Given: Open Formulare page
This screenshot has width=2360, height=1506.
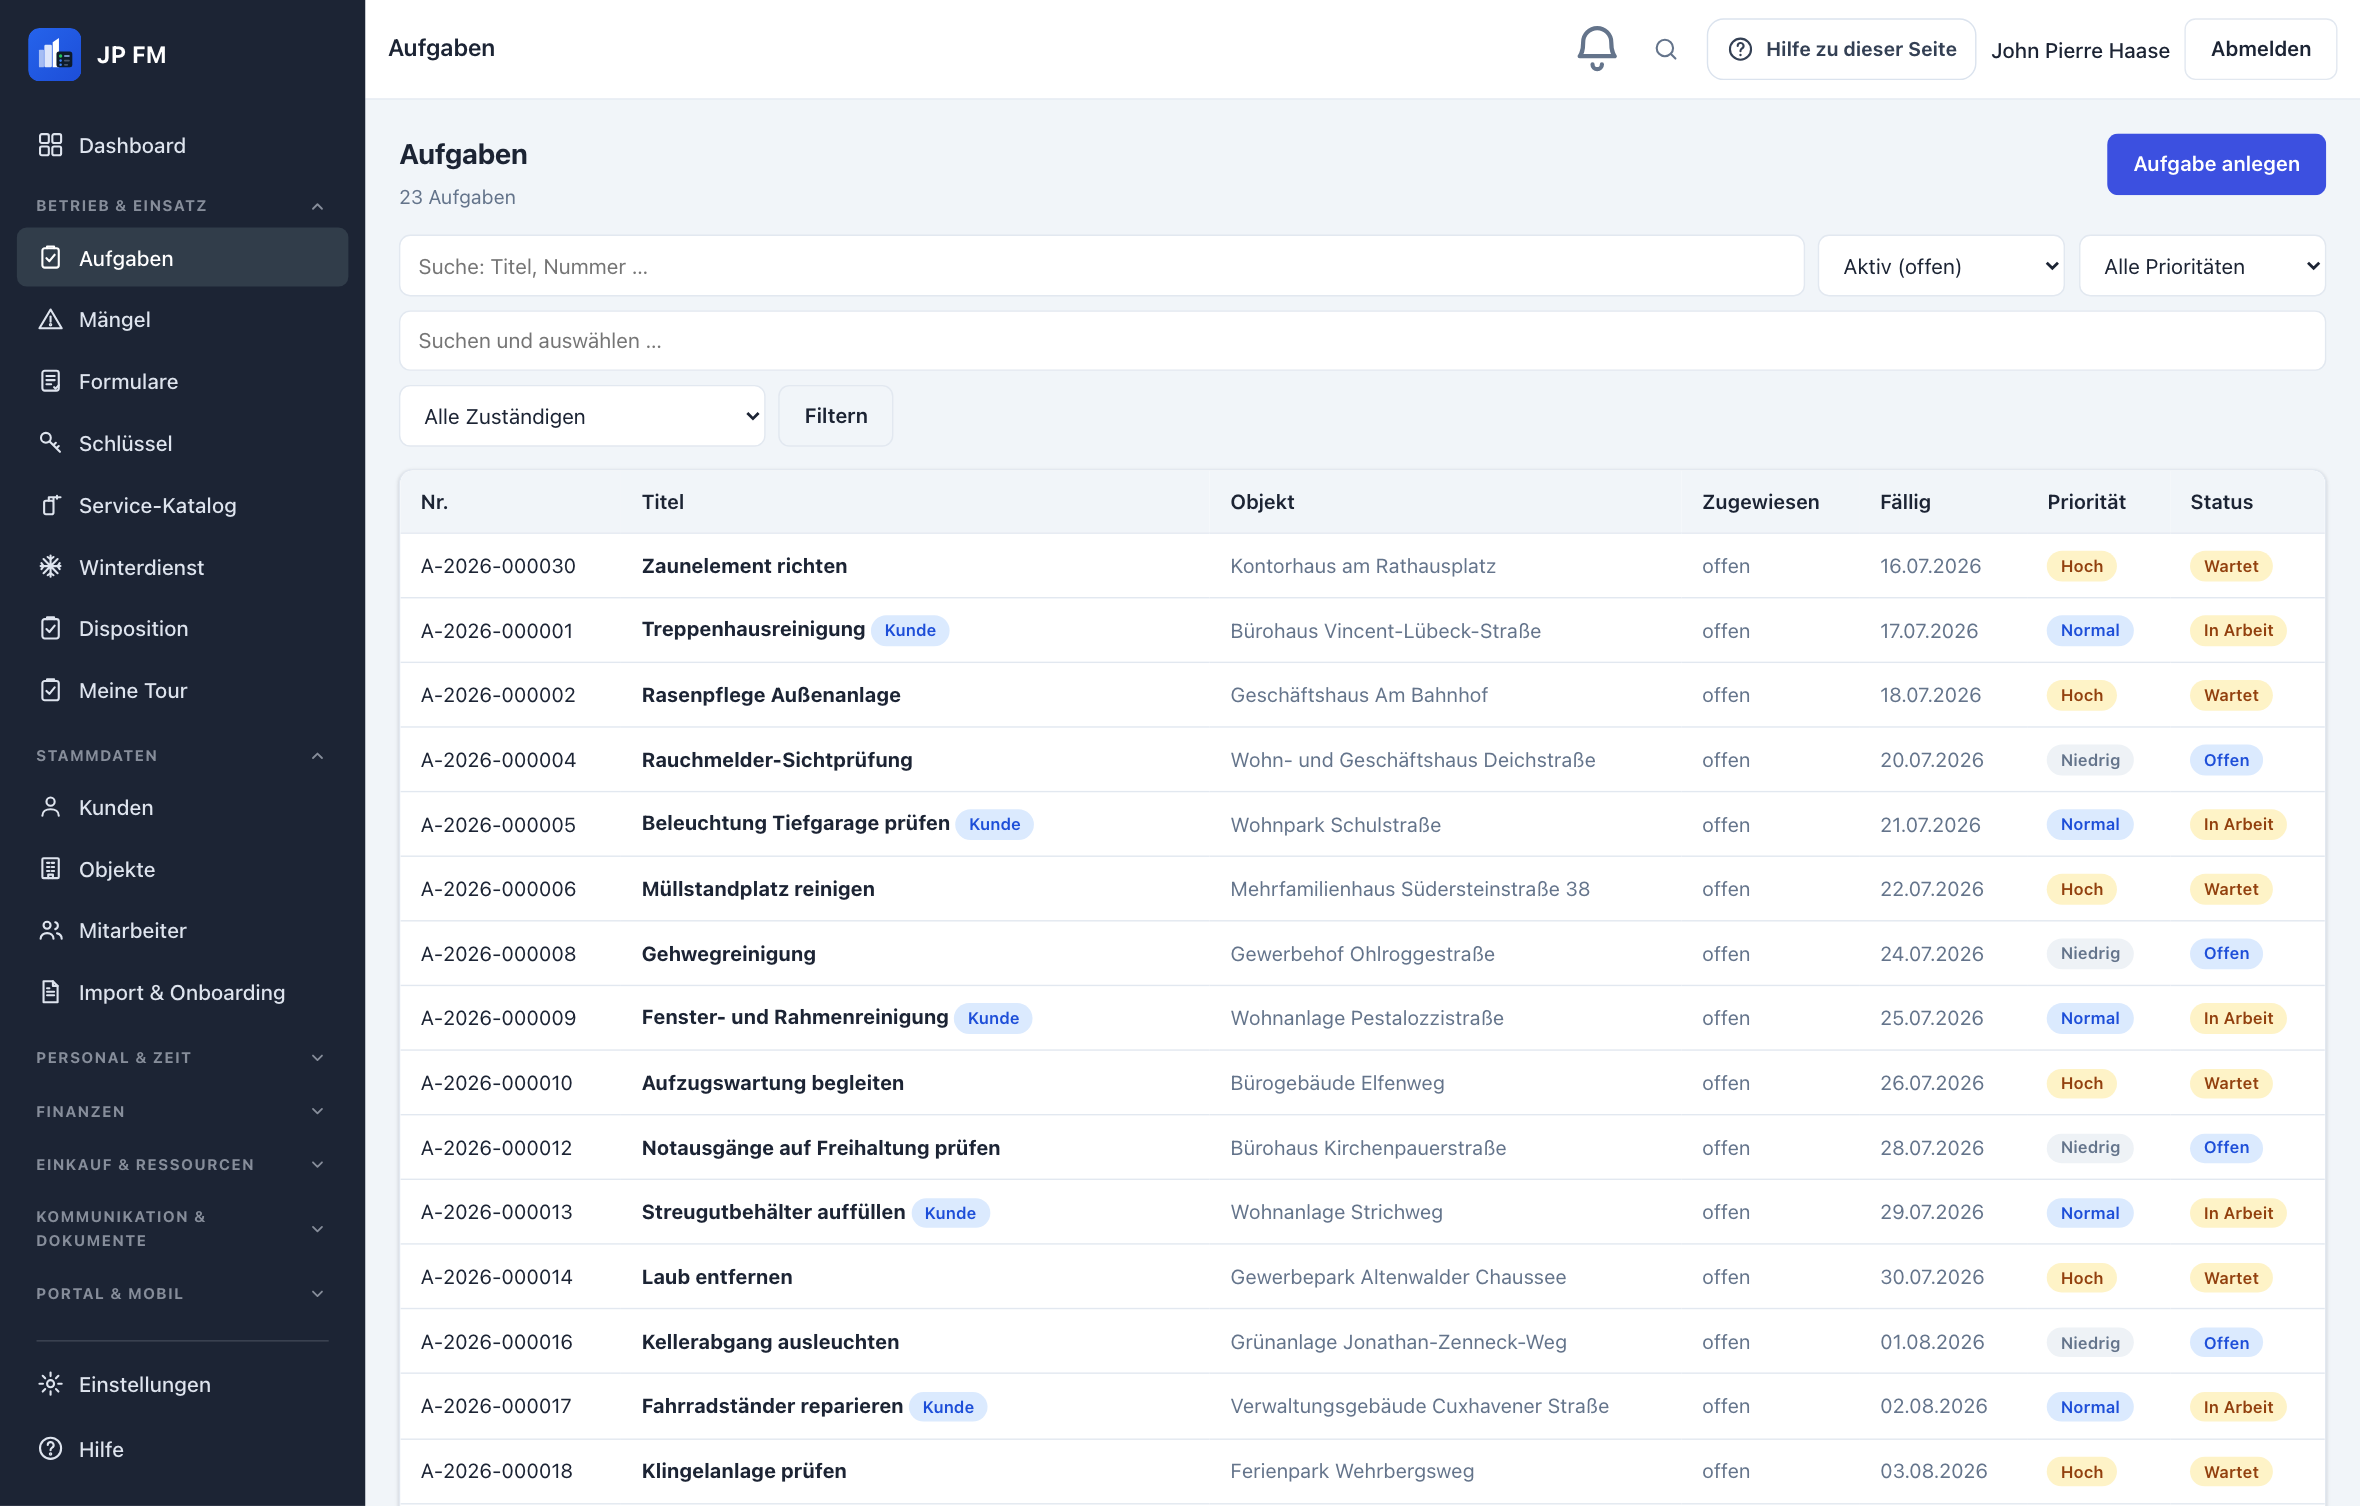Looking at the screenshot, I should (x=182, y=381).
